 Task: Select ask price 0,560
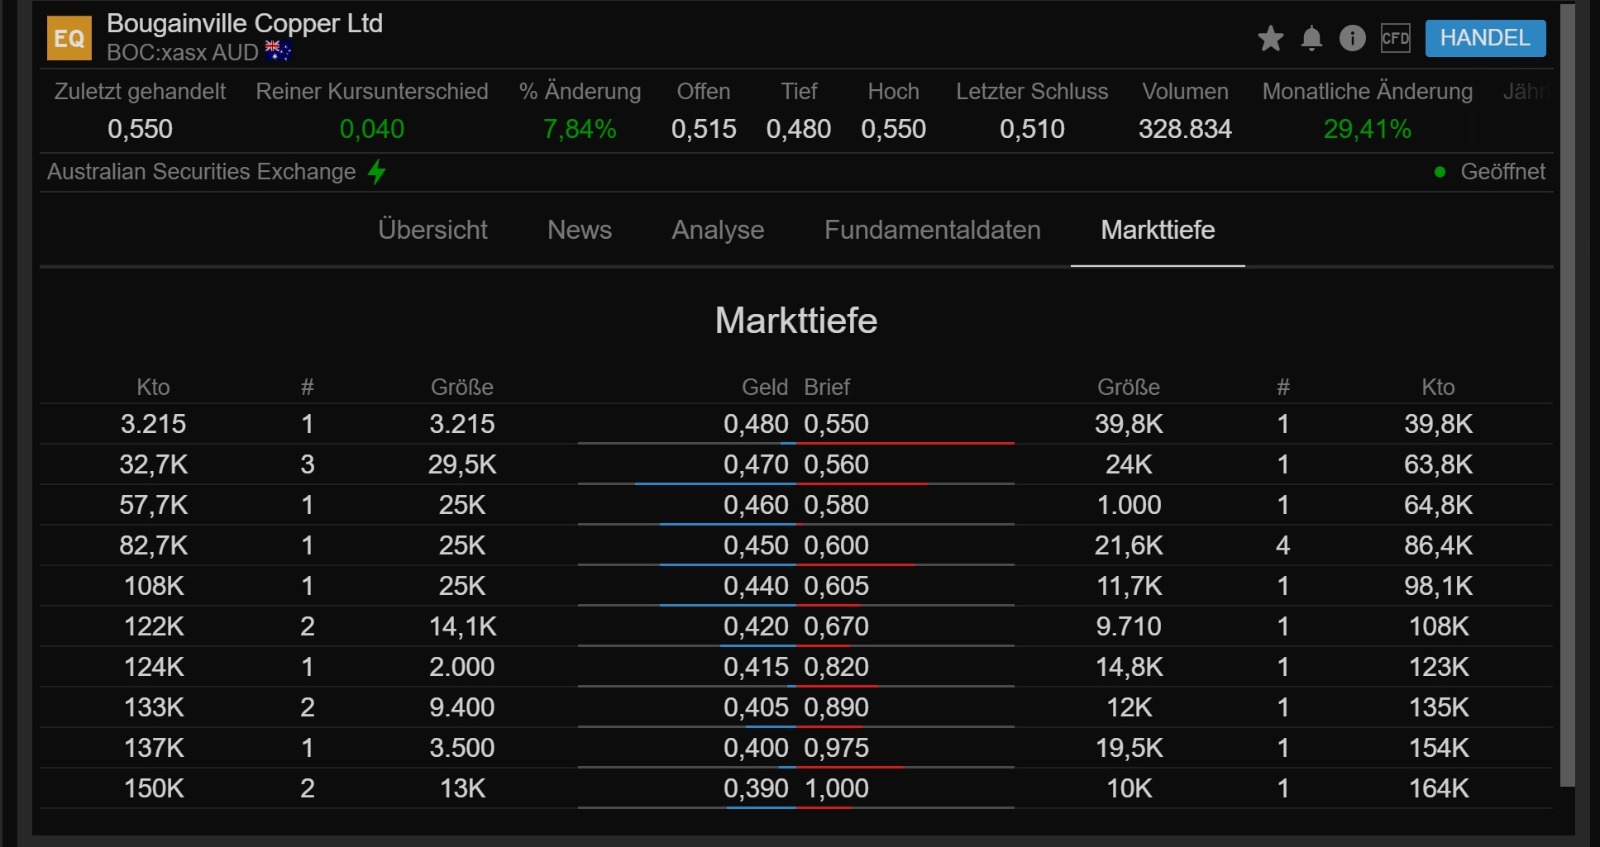(x=837, y=465)
